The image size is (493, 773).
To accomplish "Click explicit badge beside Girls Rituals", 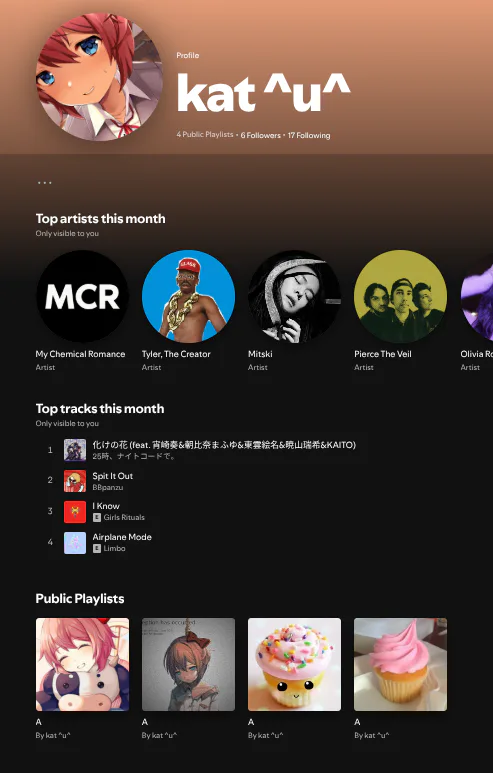I will point(97,518).
